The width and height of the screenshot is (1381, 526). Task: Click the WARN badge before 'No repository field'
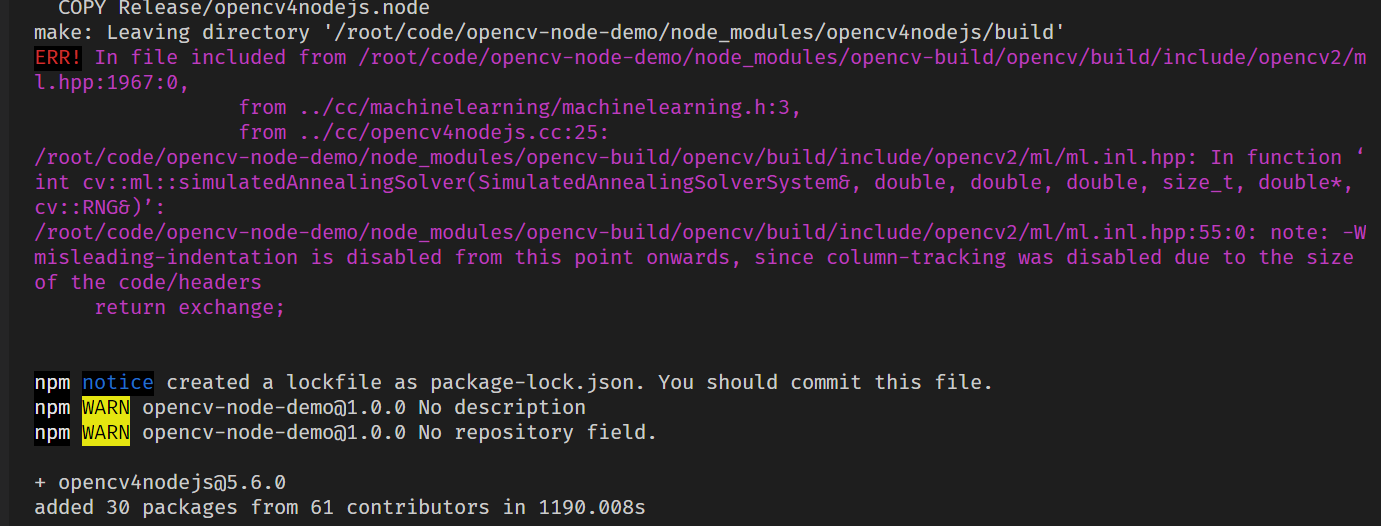click(106, 432)
